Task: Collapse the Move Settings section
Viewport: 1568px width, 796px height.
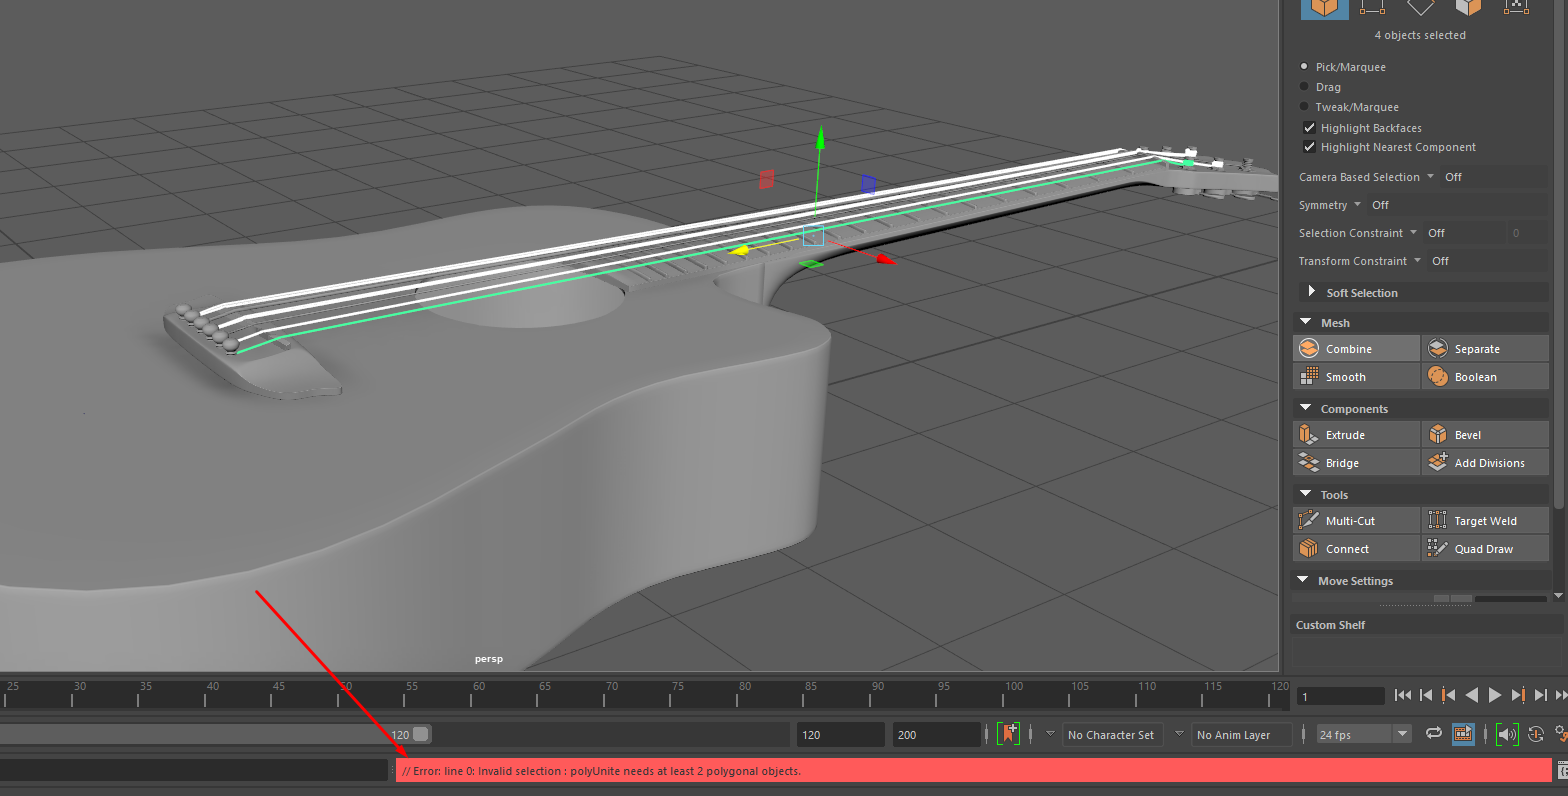Action: [x=1302, y=580]
